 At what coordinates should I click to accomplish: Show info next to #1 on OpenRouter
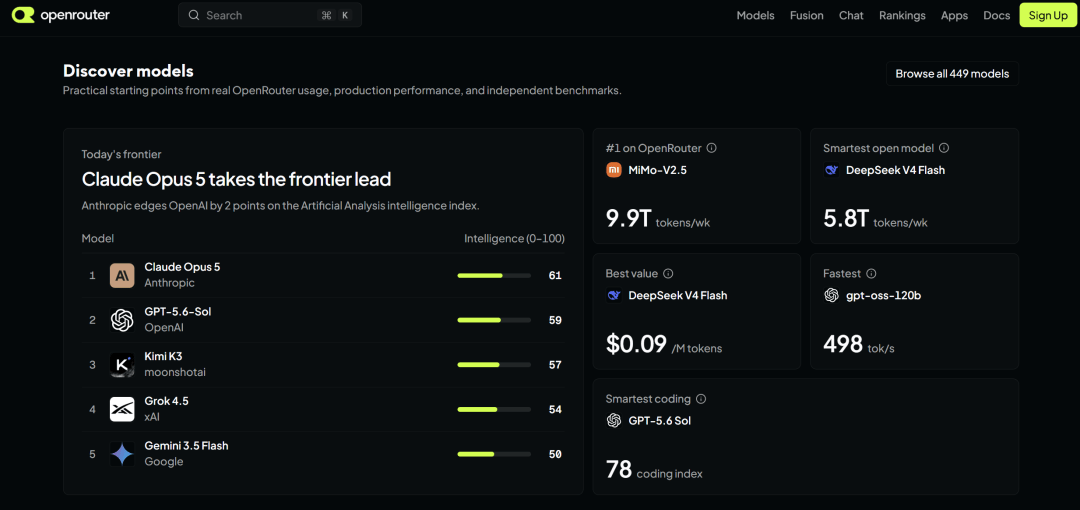712,147
